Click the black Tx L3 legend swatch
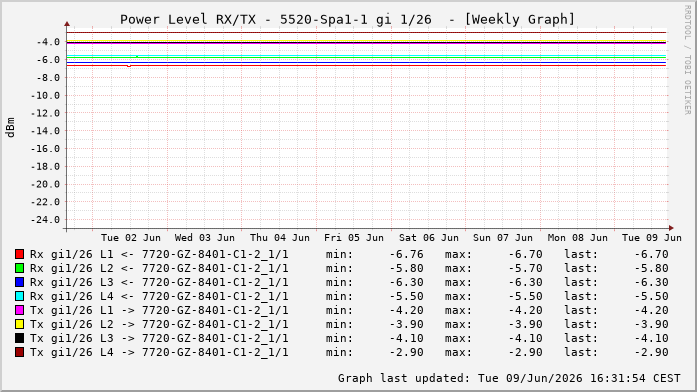The width and height of the screenshot is (697, 392). click(19, 338)
